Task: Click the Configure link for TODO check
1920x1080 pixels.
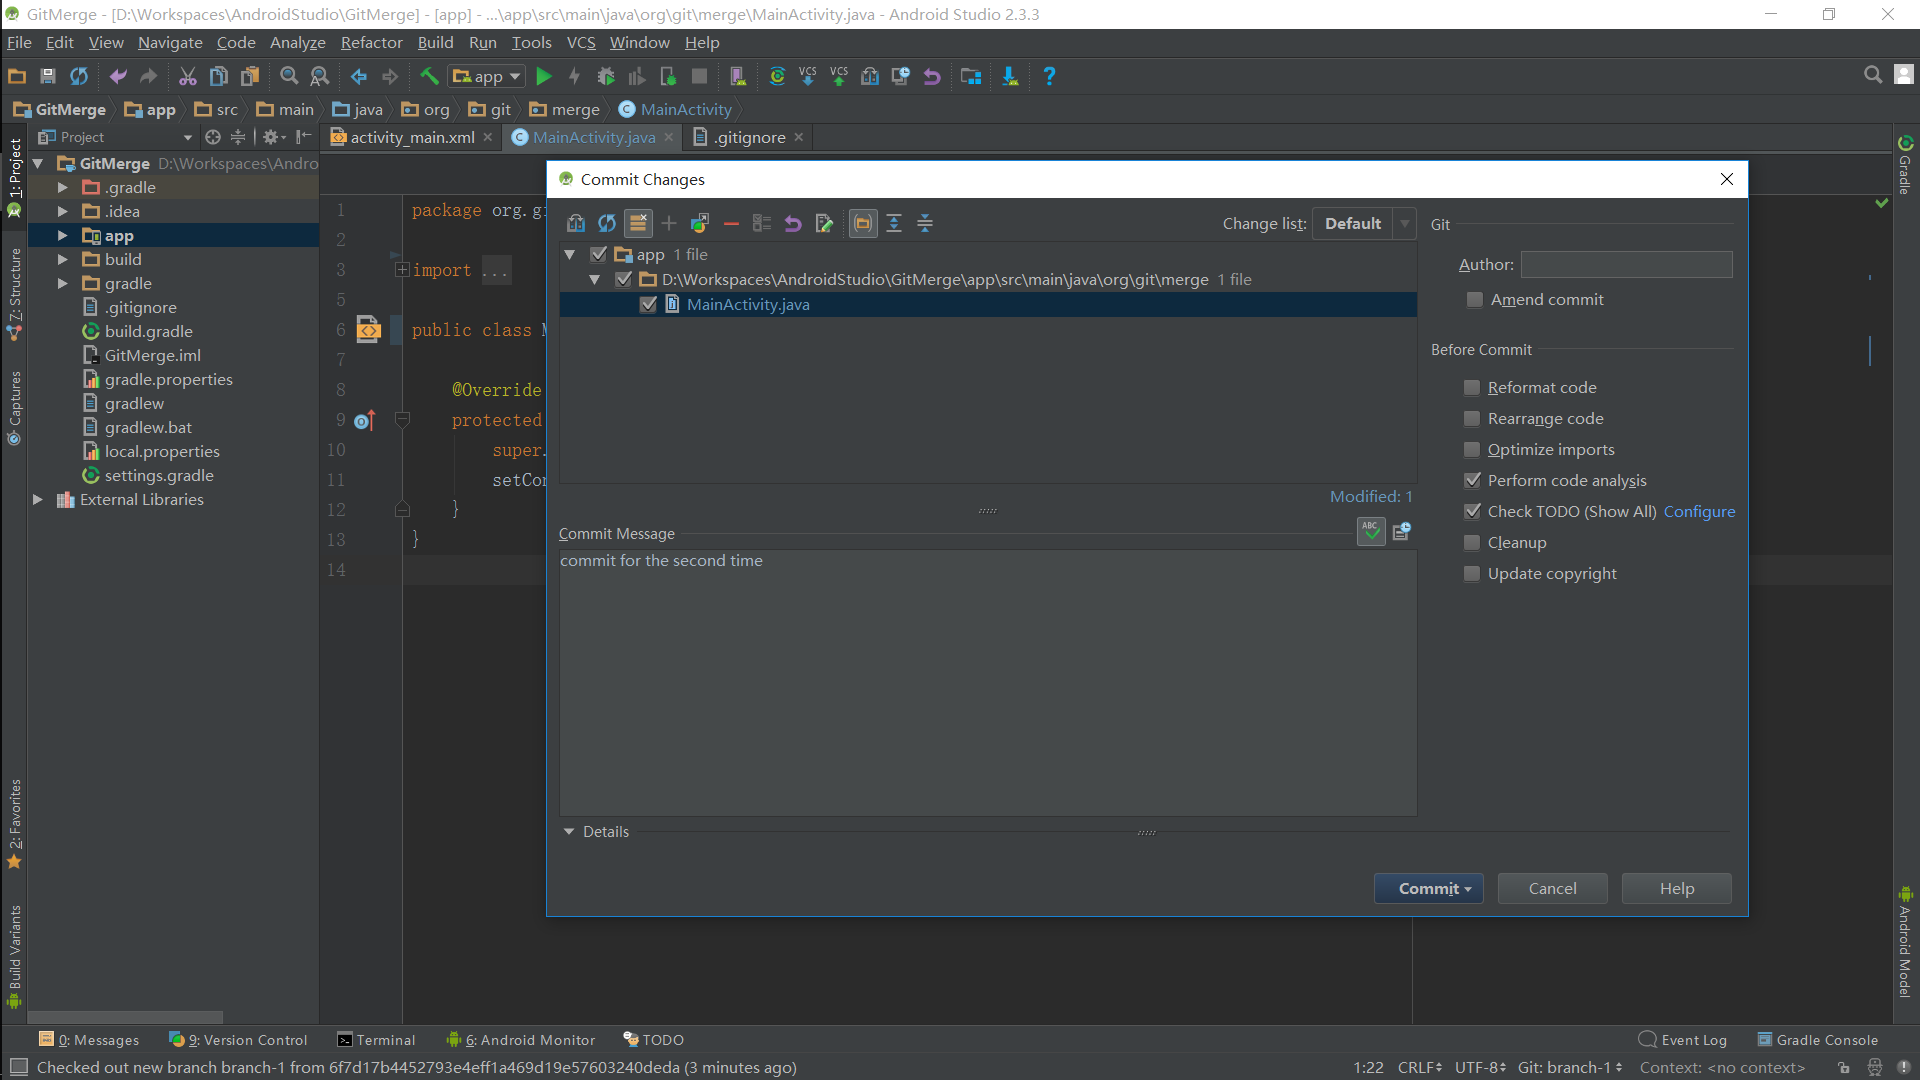Action: [x=1699, y=512]
